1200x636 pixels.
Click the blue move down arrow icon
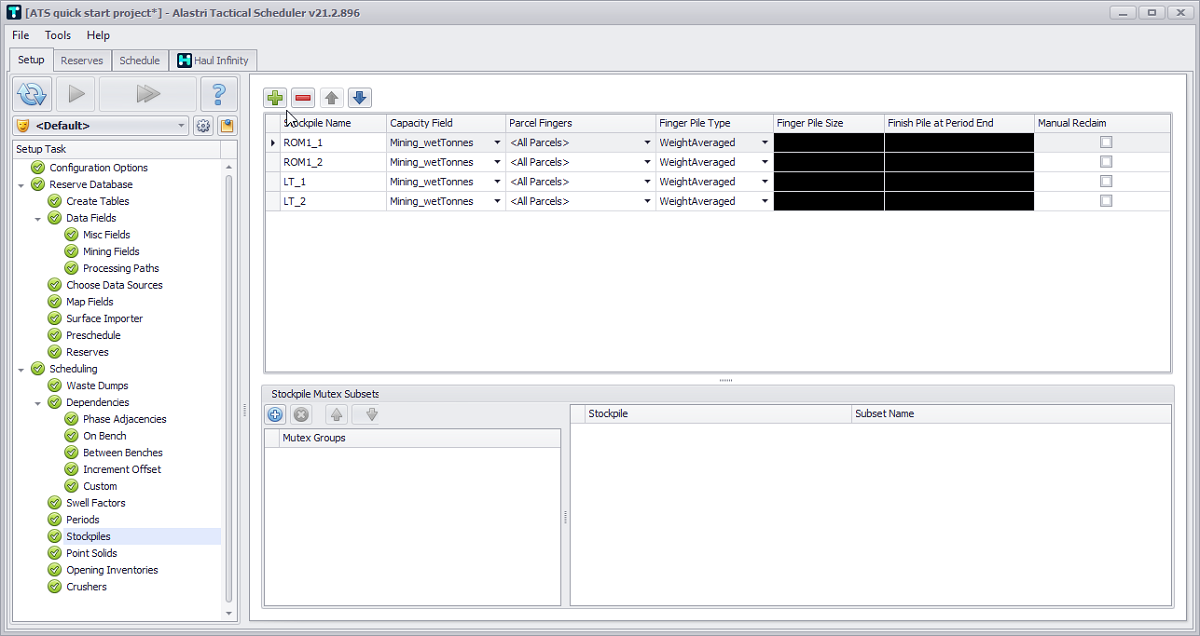coord(360,98)
